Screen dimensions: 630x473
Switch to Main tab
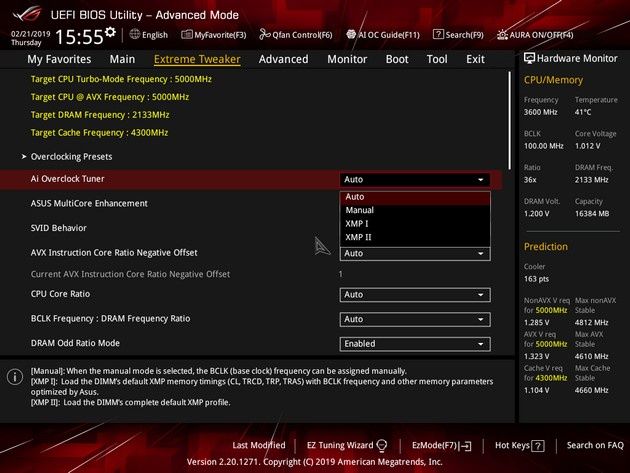[122, 59]
